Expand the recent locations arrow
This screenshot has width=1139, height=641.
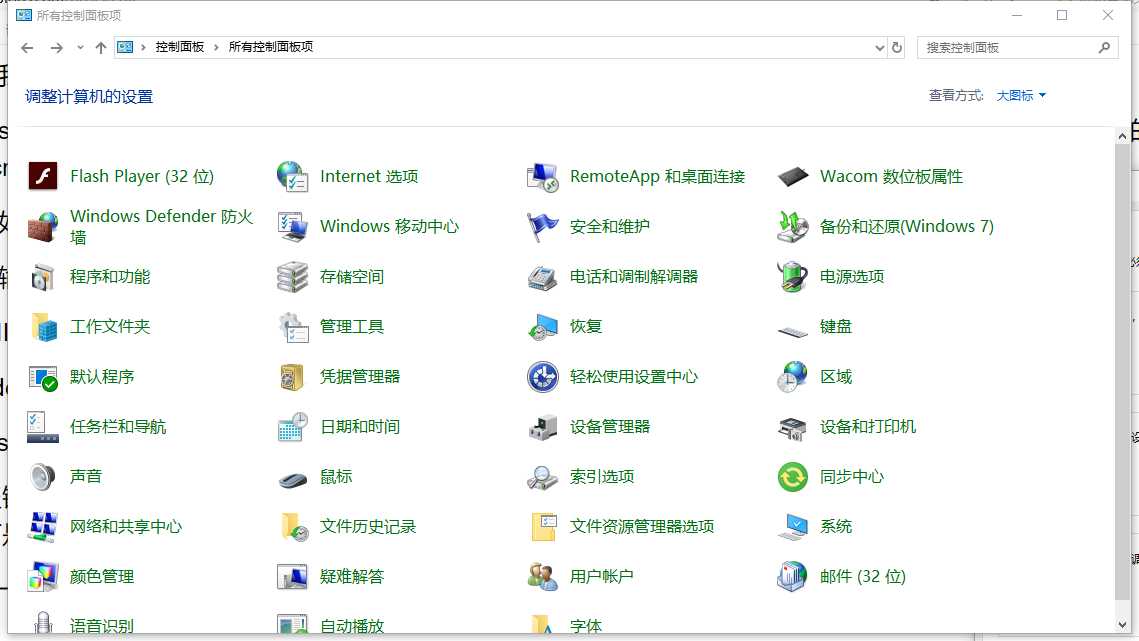(80, 47)
